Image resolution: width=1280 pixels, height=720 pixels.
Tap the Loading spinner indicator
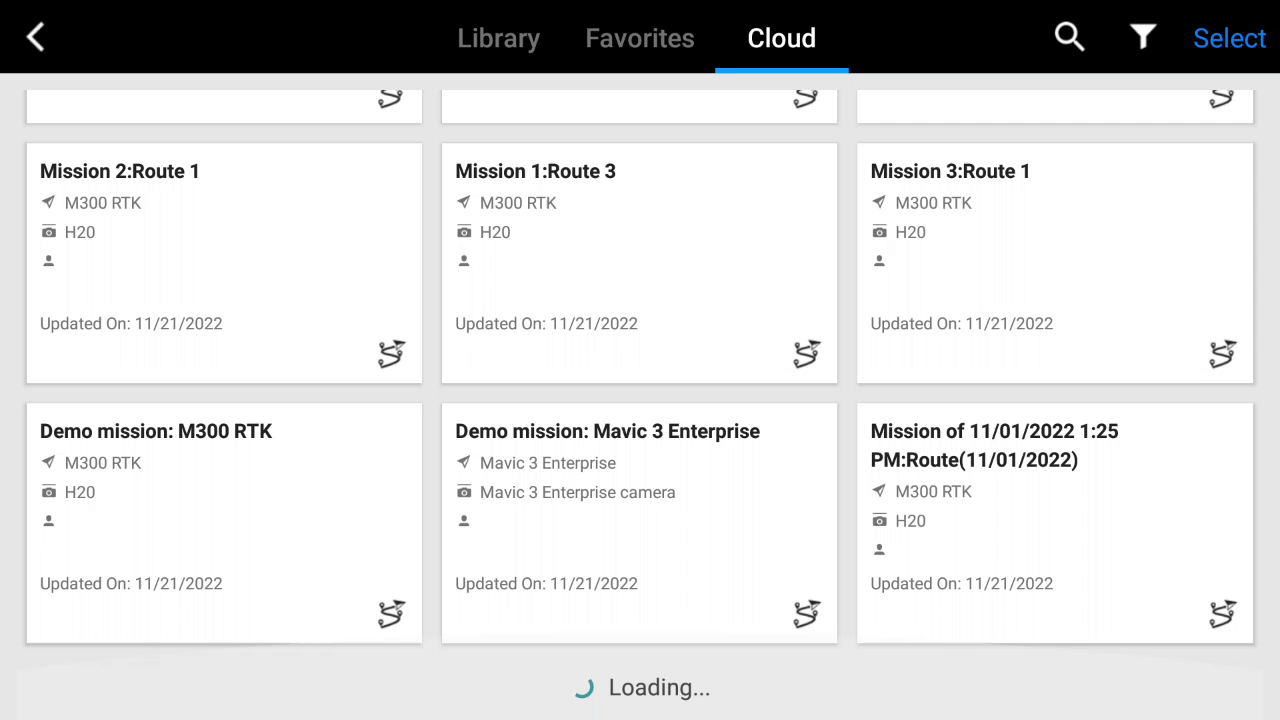[x=585, y=688]
